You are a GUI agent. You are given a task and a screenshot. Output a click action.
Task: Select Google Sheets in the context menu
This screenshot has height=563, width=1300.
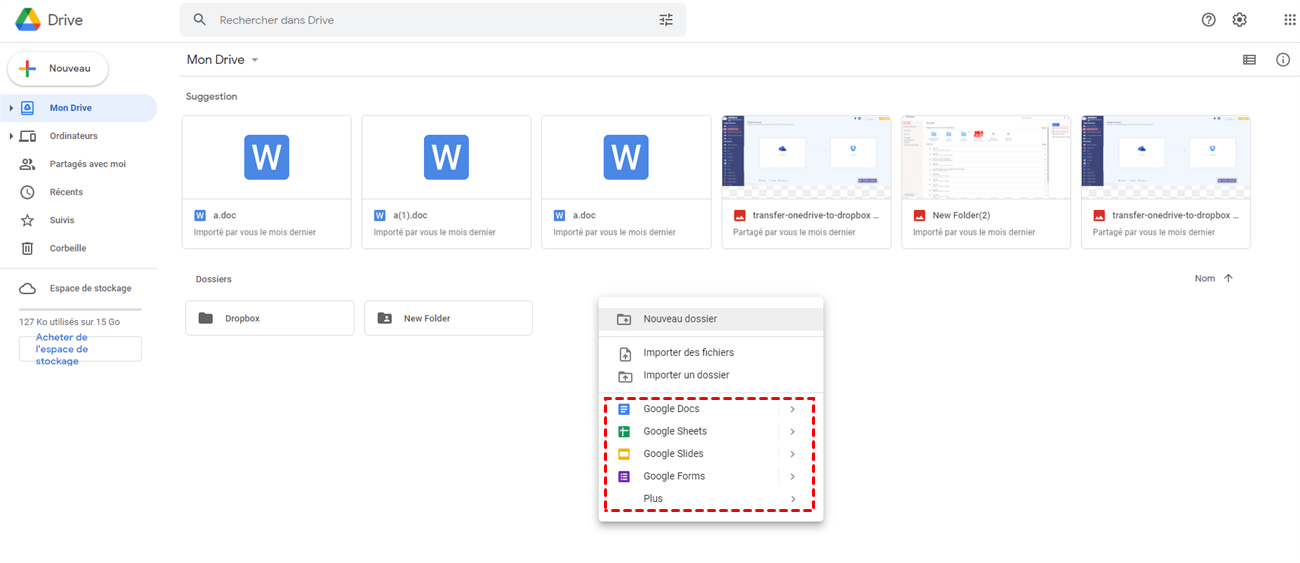[675, 431]
